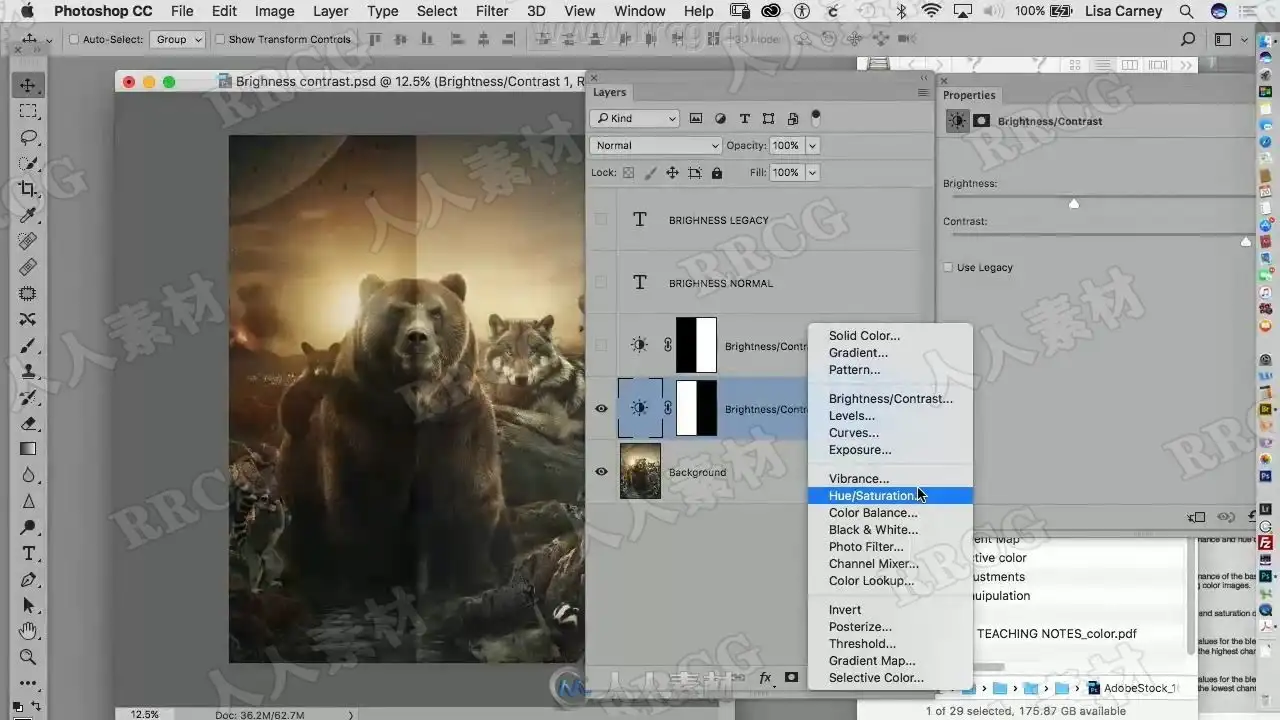Open the layer Kind filter dropdown
The height and width of the screenshot is (720, 1280).
(634, 119)
